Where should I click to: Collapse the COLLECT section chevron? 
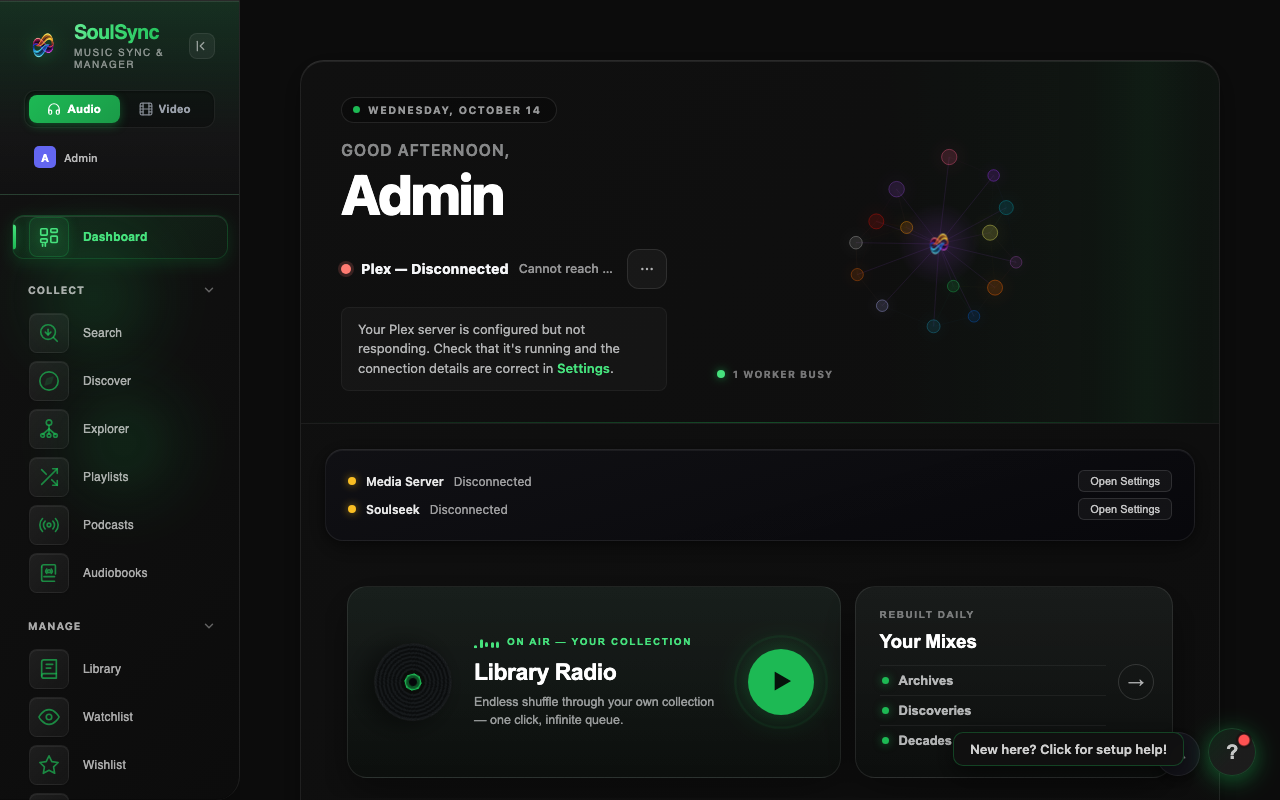pyautogui.click(x=209, y=290)
